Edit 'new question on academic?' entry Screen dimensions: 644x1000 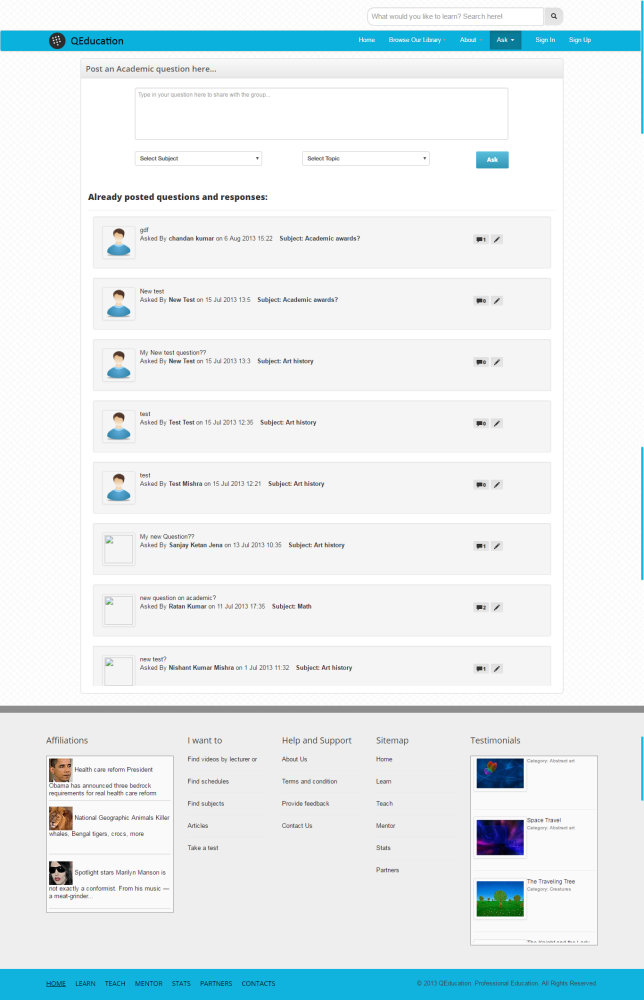coord(497,607)
